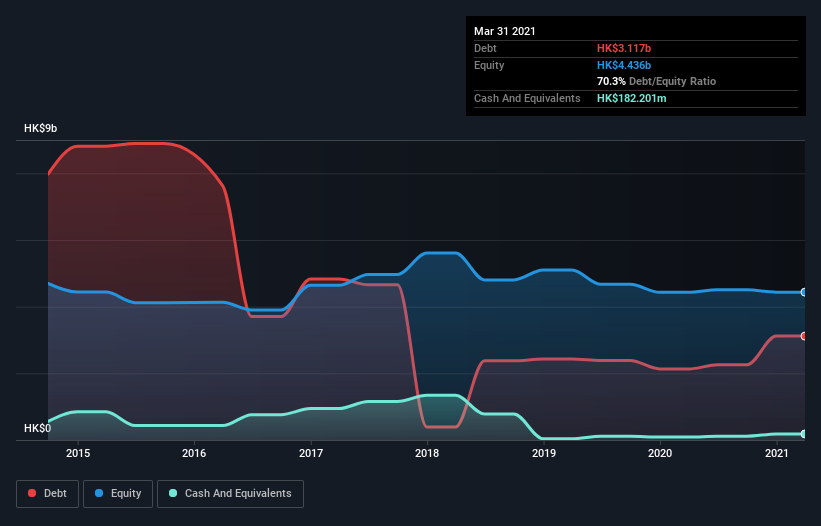Click Cash And Equivalents tooltip label
This screenshot has height=526, width=821.
(x=527, y=98)
